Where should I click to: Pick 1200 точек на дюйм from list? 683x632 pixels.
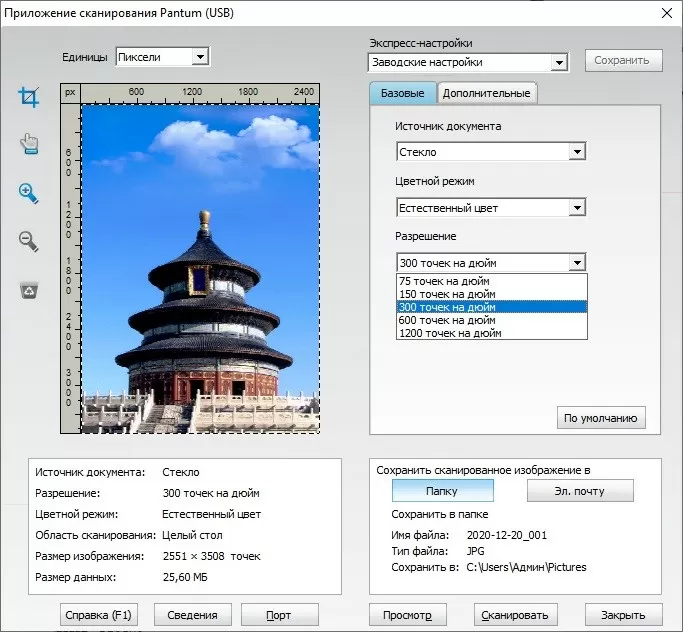pos(449,333)
